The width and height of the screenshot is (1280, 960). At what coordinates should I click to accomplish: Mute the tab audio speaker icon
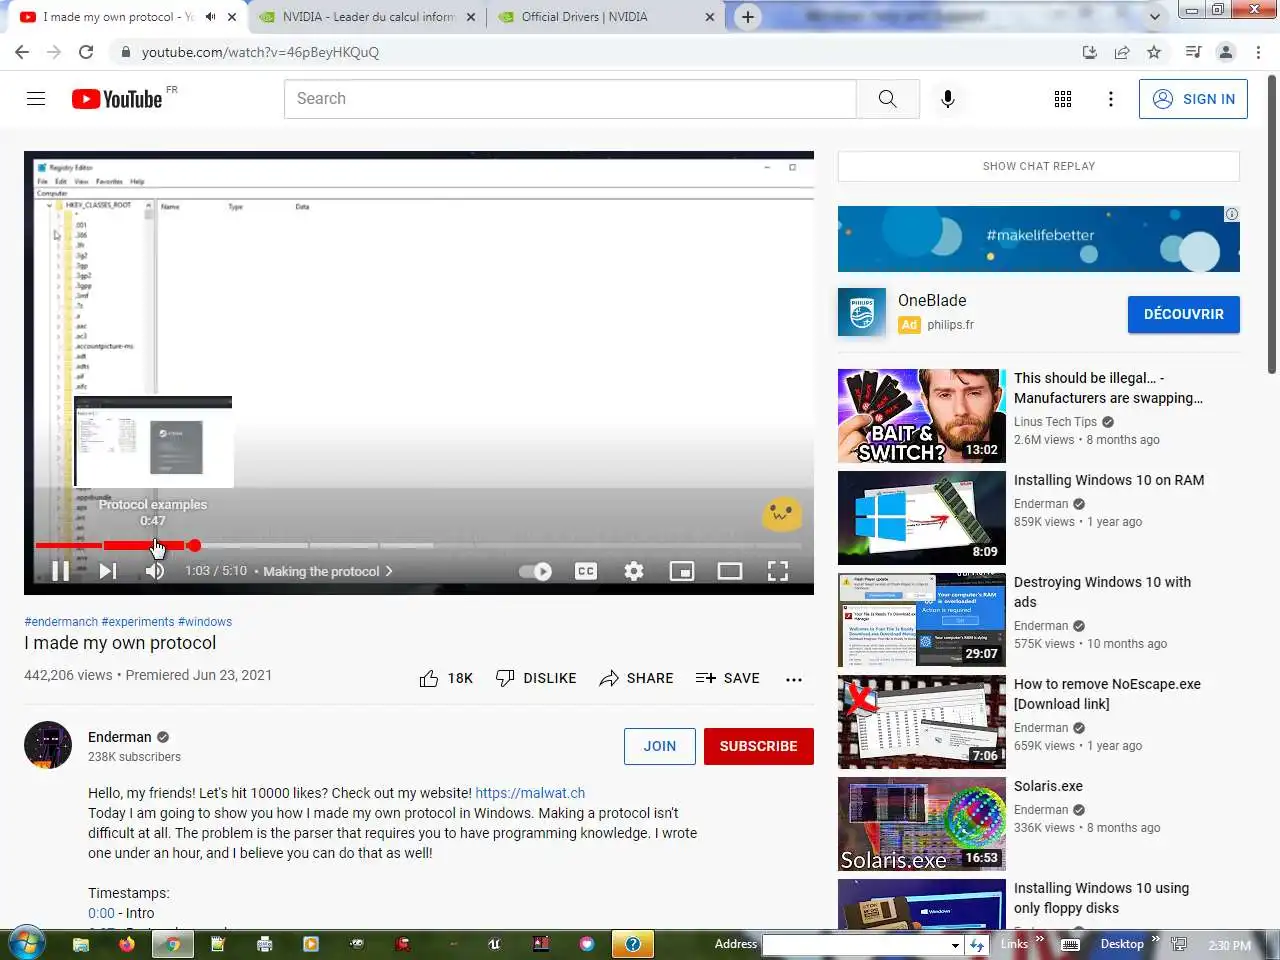point(211,17)
